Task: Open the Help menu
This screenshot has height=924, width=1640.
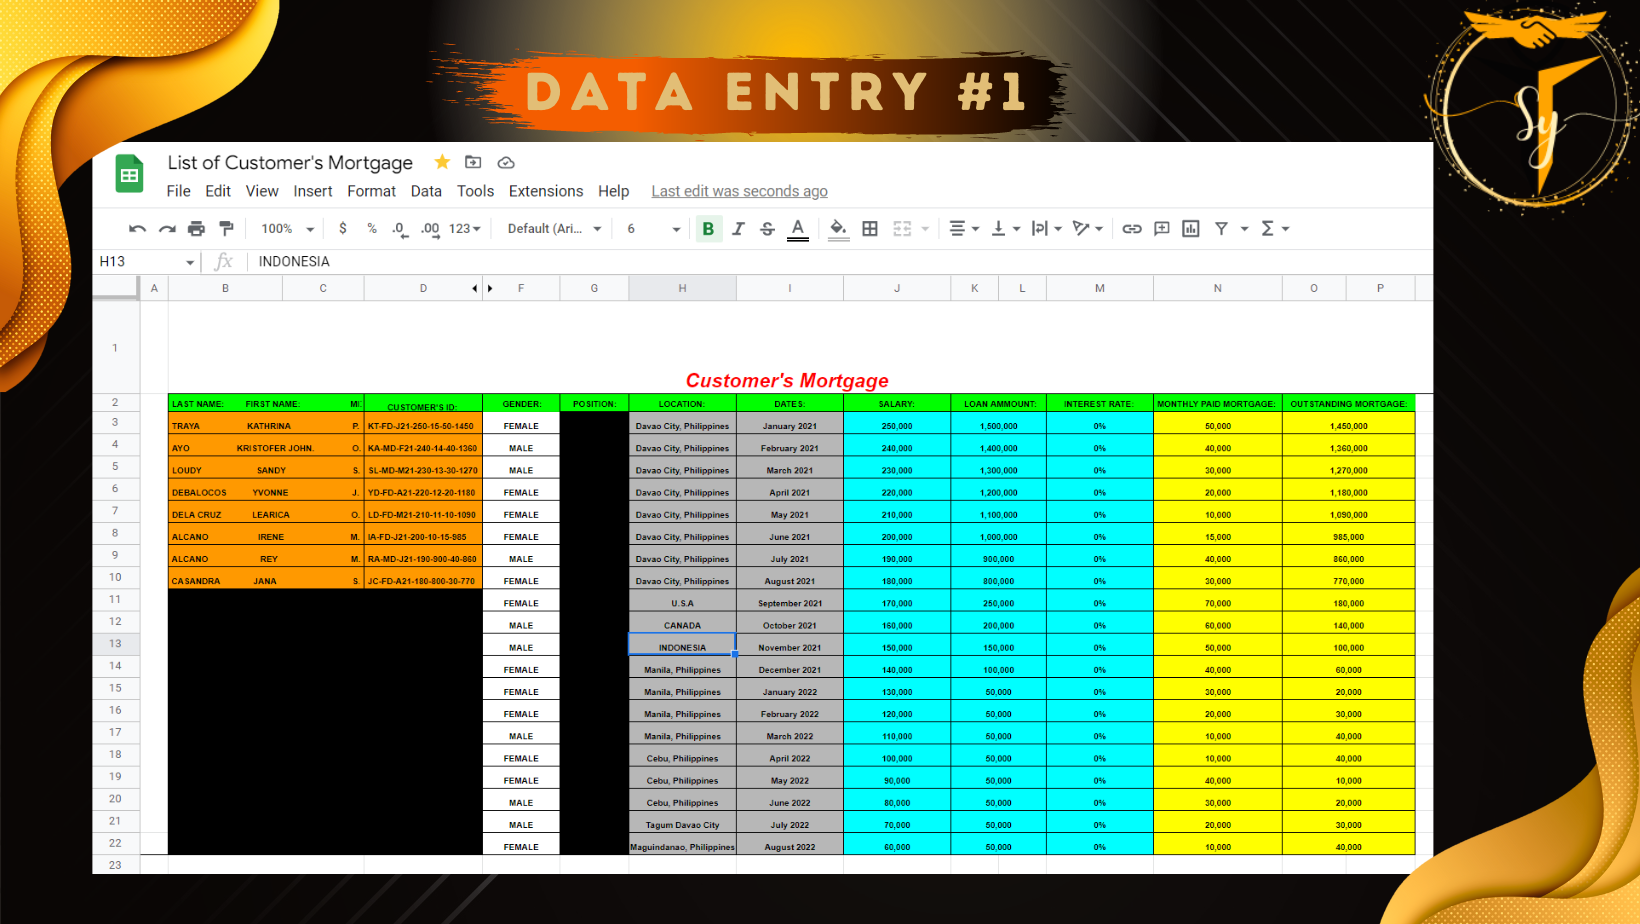Action: (614, 191)
